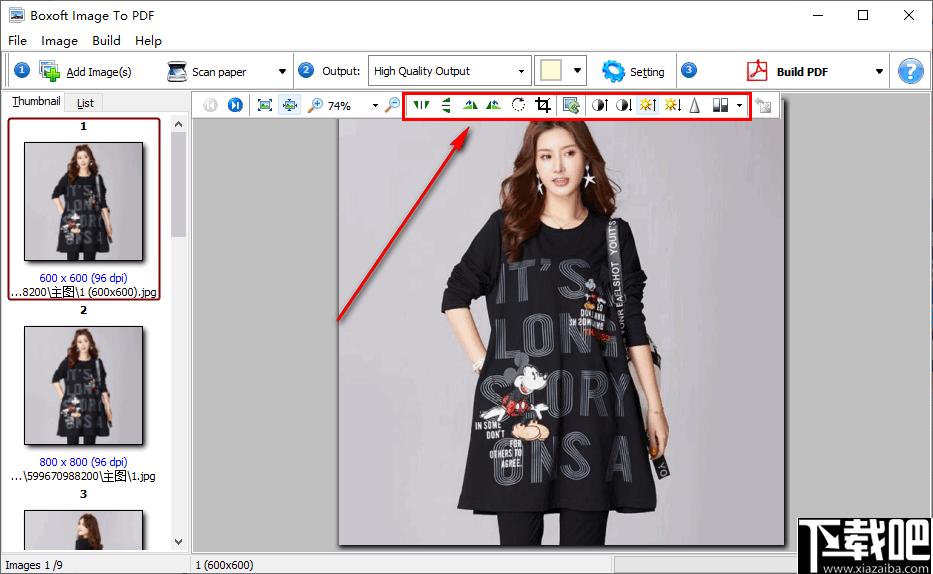Click the step 2 blue number badge
The height and width of the screenshot is (574, 933).
pyautogui.click(x=306, y=70)
